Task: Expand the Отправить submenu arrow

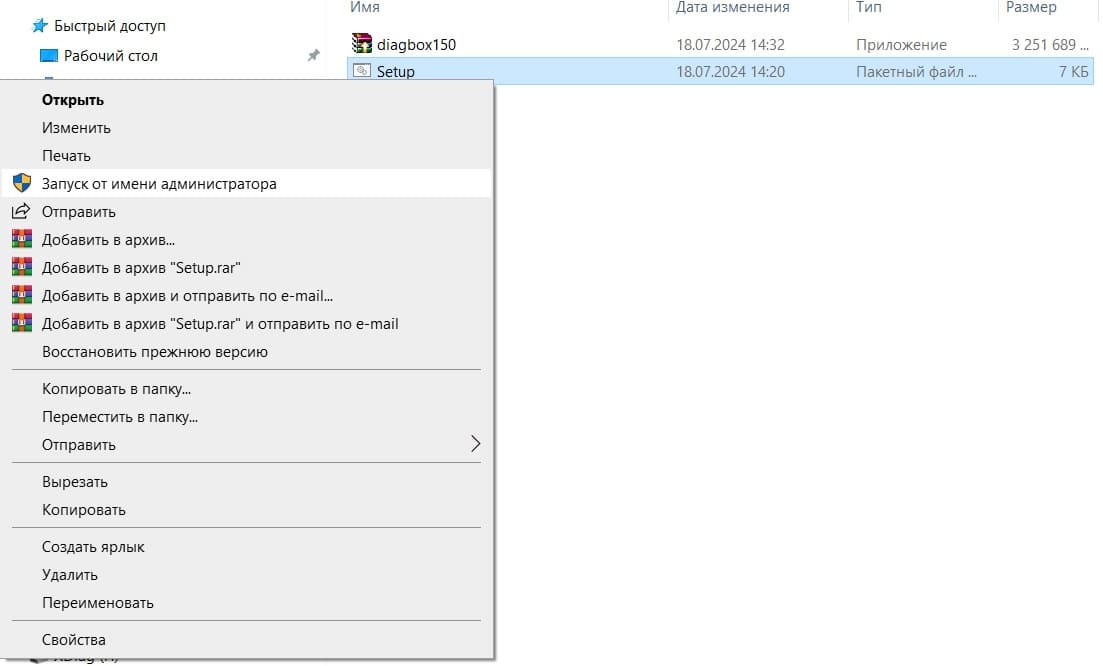Action: 475,445
